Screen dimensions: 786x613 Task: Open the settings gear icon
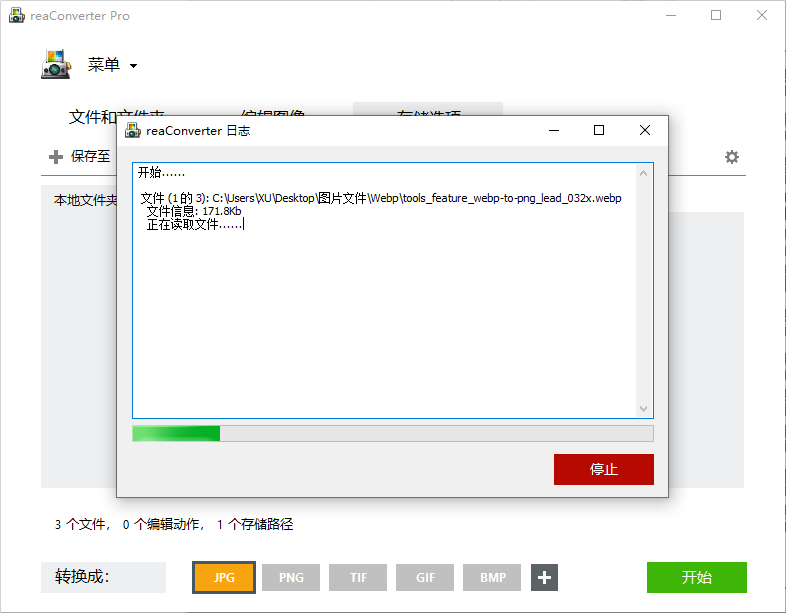coord(732,157)
